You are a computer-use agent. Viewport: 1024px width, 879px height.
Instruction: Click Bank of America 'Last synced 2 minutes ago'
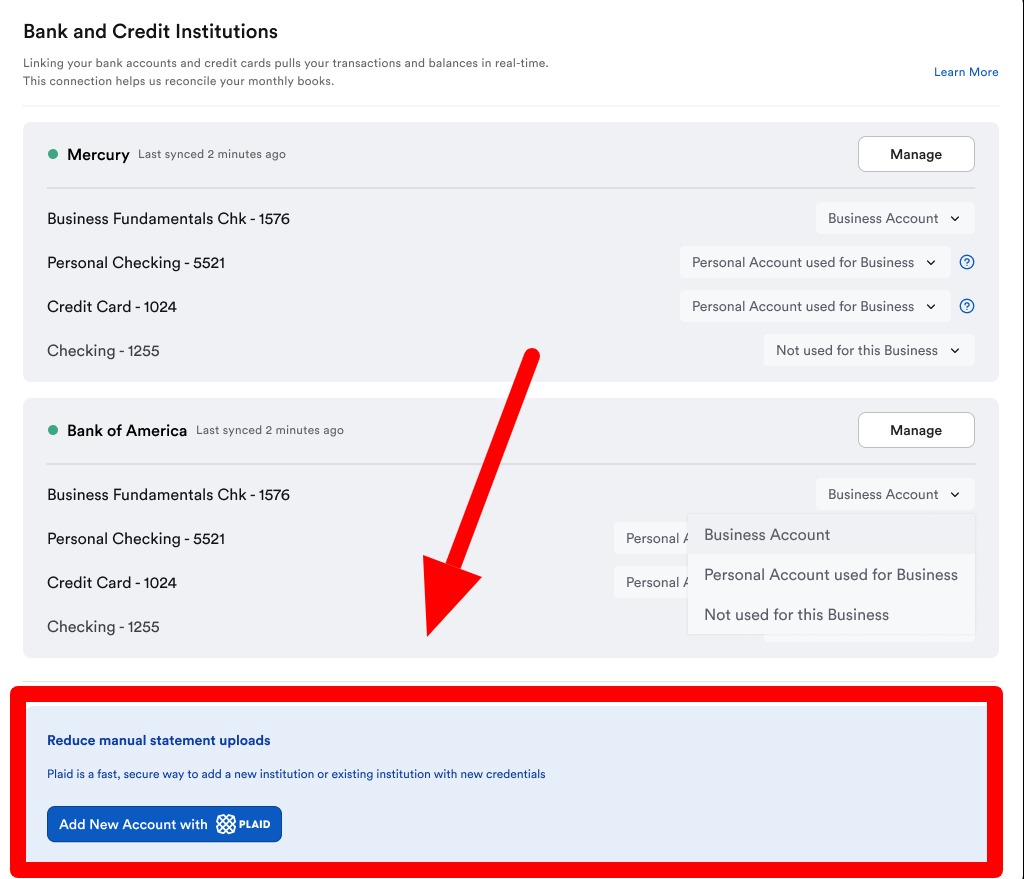pos(270,430)
